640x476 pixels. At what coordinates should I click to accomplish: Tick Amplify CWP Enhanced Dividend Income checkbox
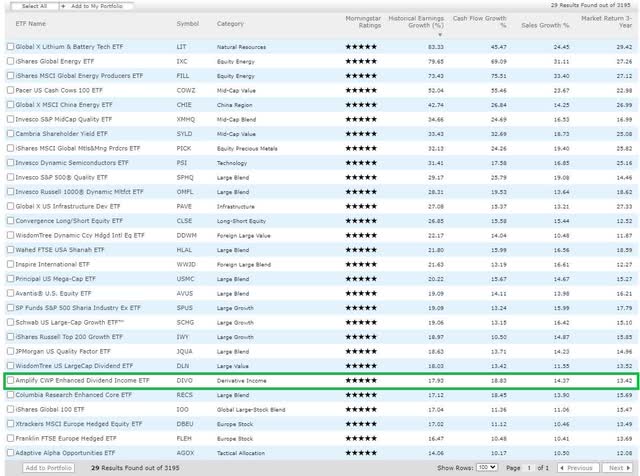pyautogui.click(x=11, y=380)
